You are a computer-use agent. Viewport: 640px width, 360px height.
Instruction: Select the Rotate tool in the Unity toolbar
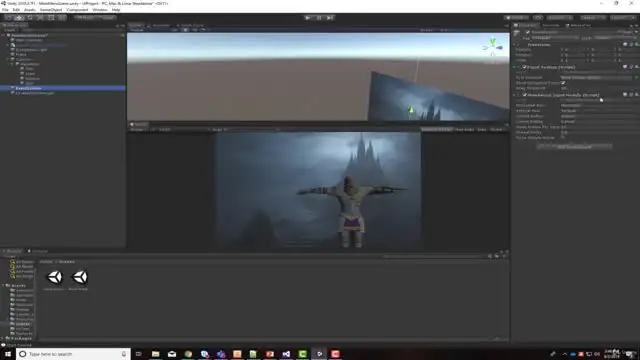30,18
